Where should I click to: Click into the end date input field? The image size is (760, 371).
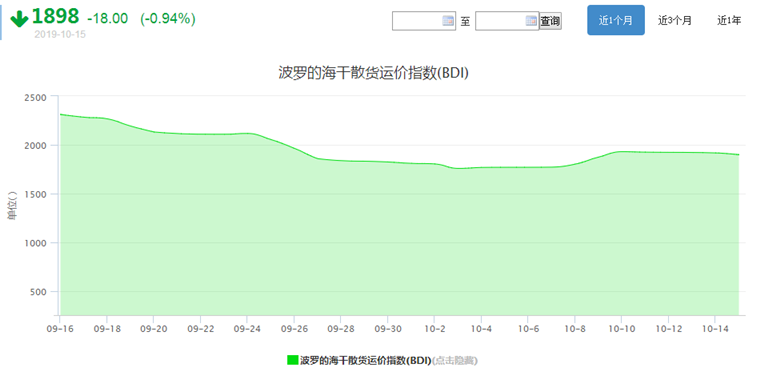[507, 21]
